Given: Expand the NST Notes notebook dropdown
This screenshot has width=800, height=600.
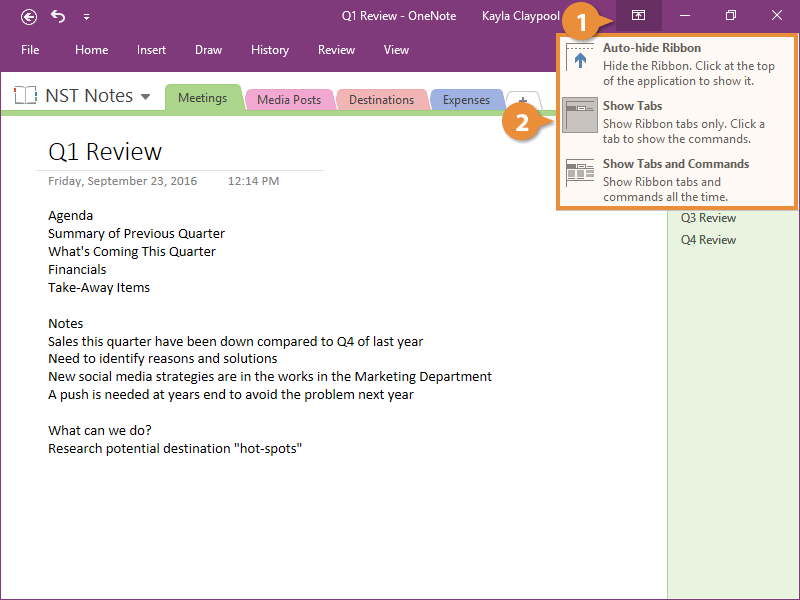Looking at the screenshot, I should (x=146, y=97).
